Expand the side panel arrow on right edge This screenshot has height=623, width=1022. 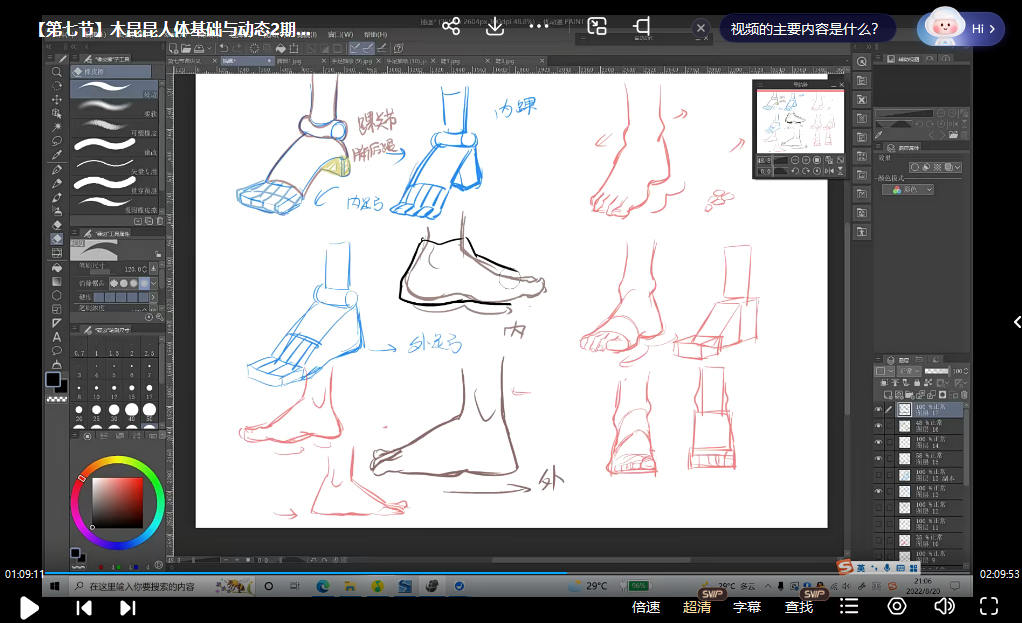coord(1015,322)
